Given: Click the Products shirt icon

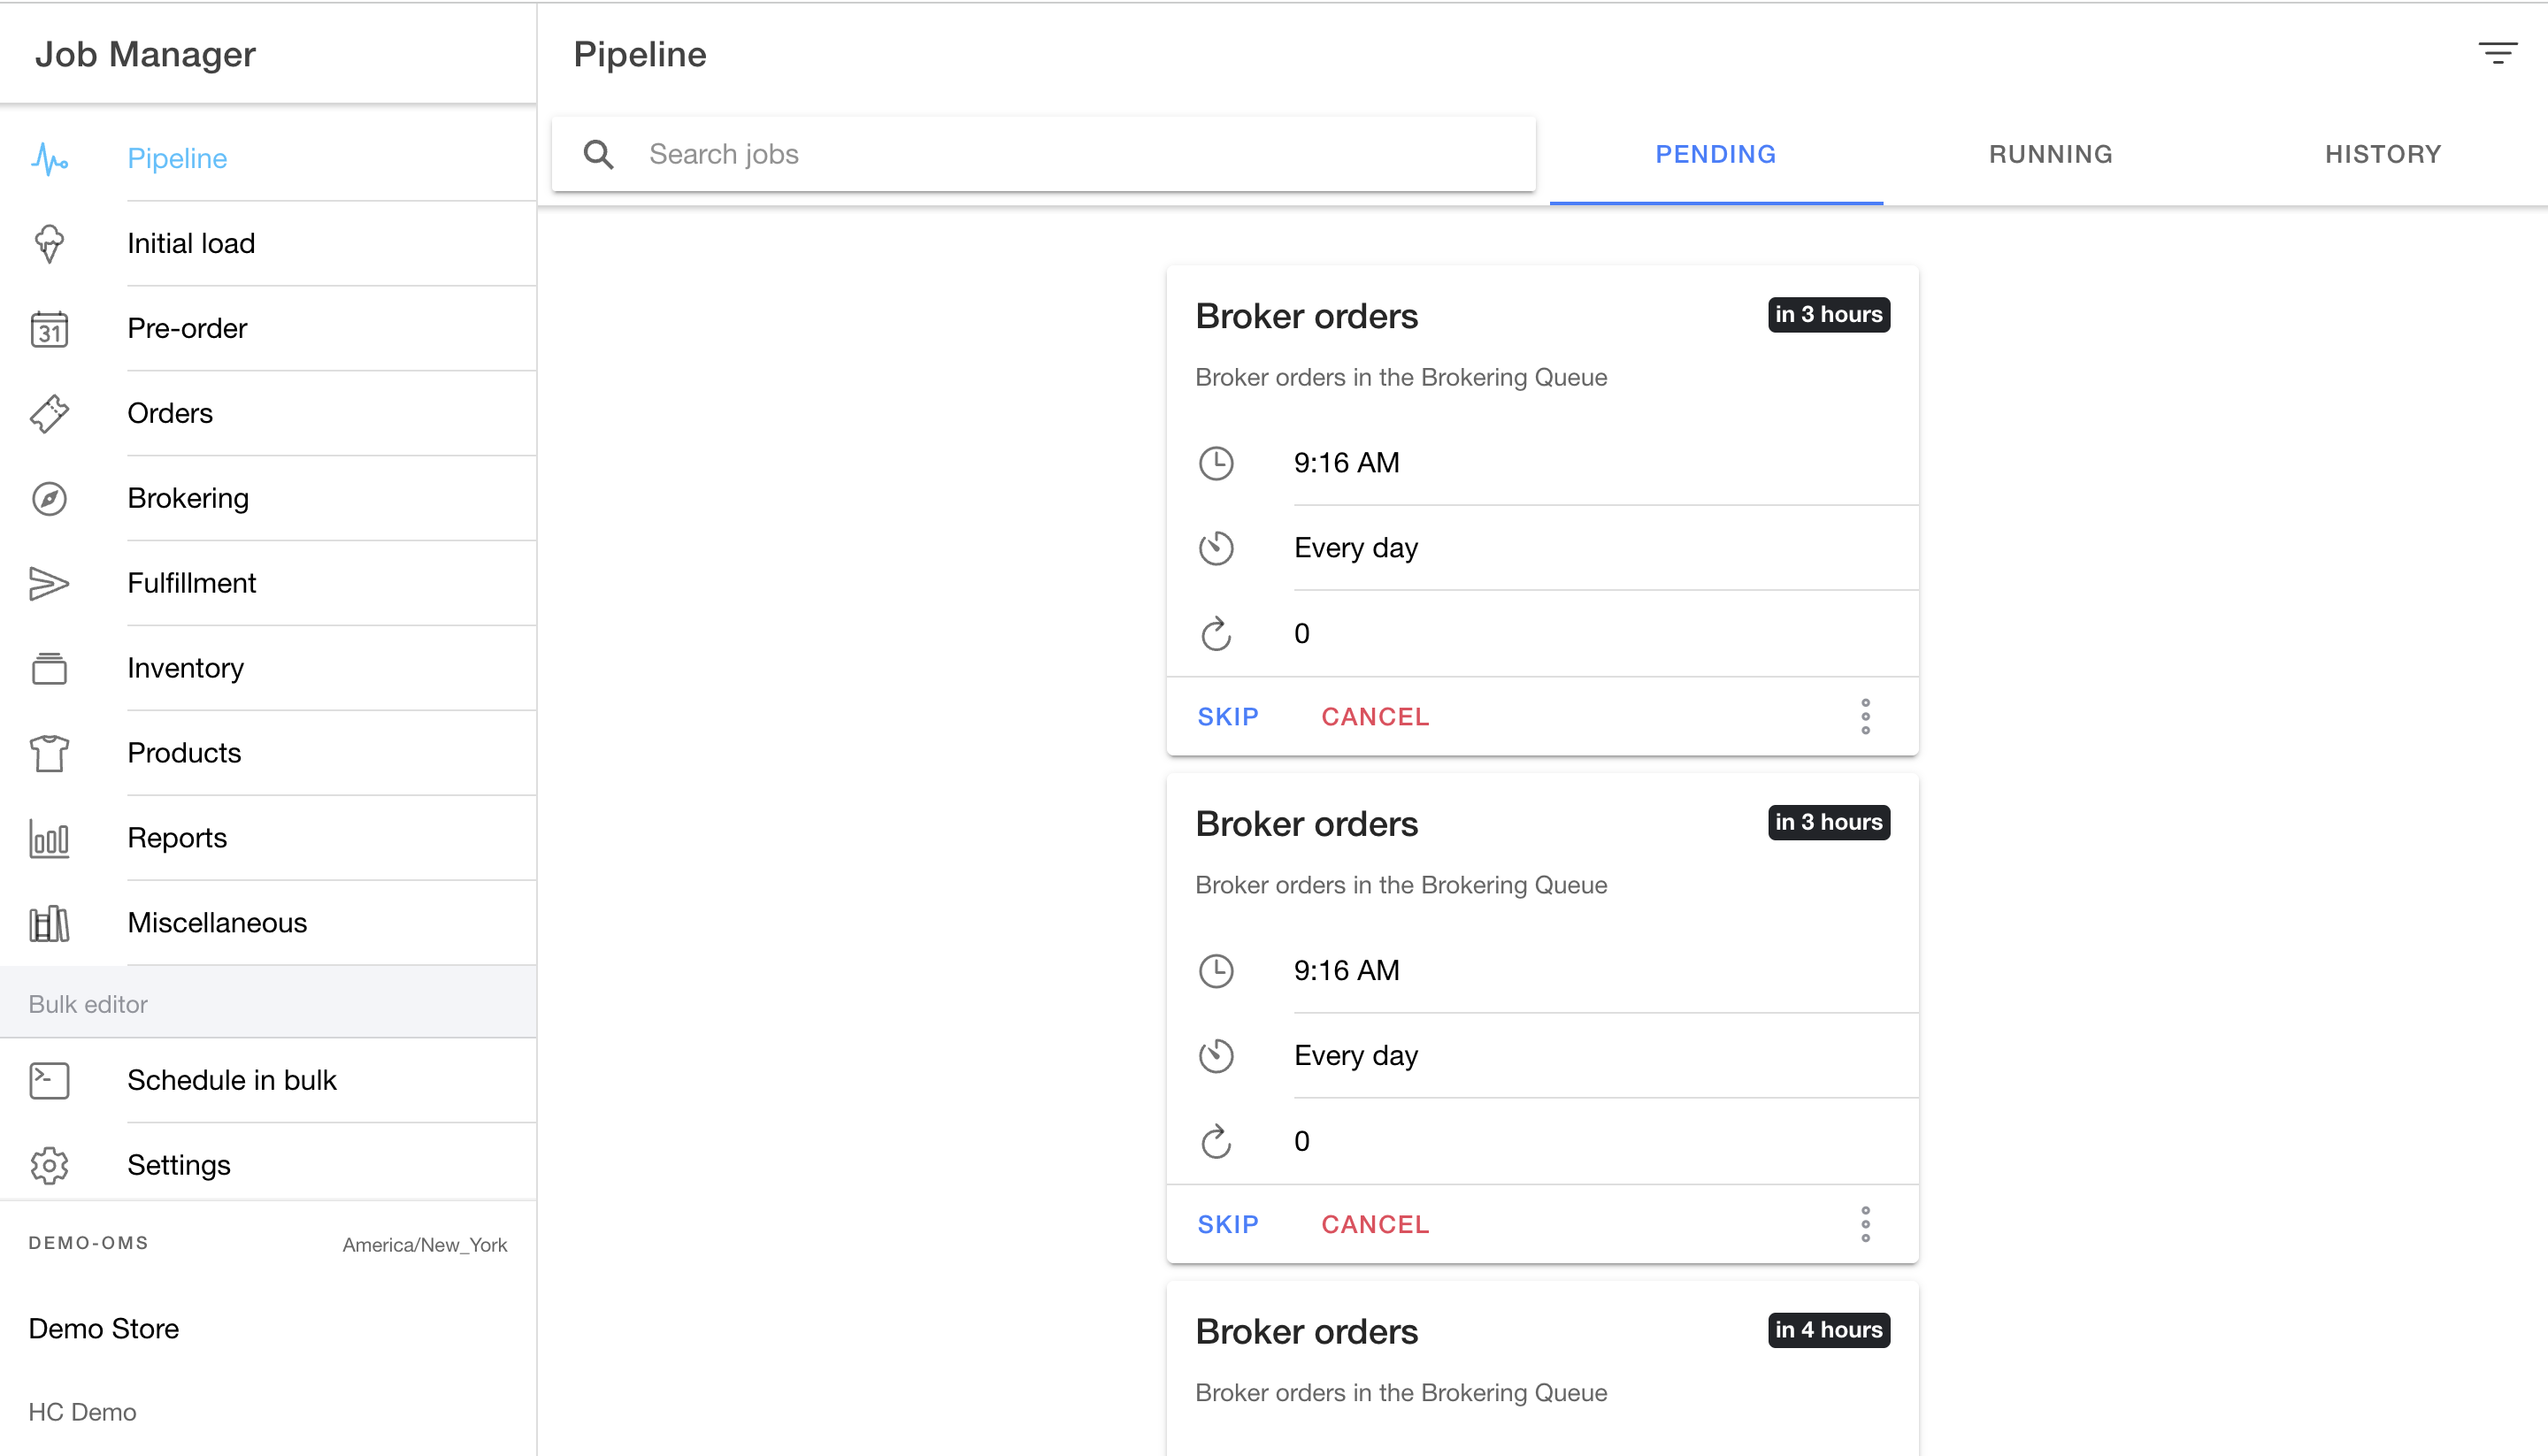Looking at the screenshot, I should pos(49,753).
